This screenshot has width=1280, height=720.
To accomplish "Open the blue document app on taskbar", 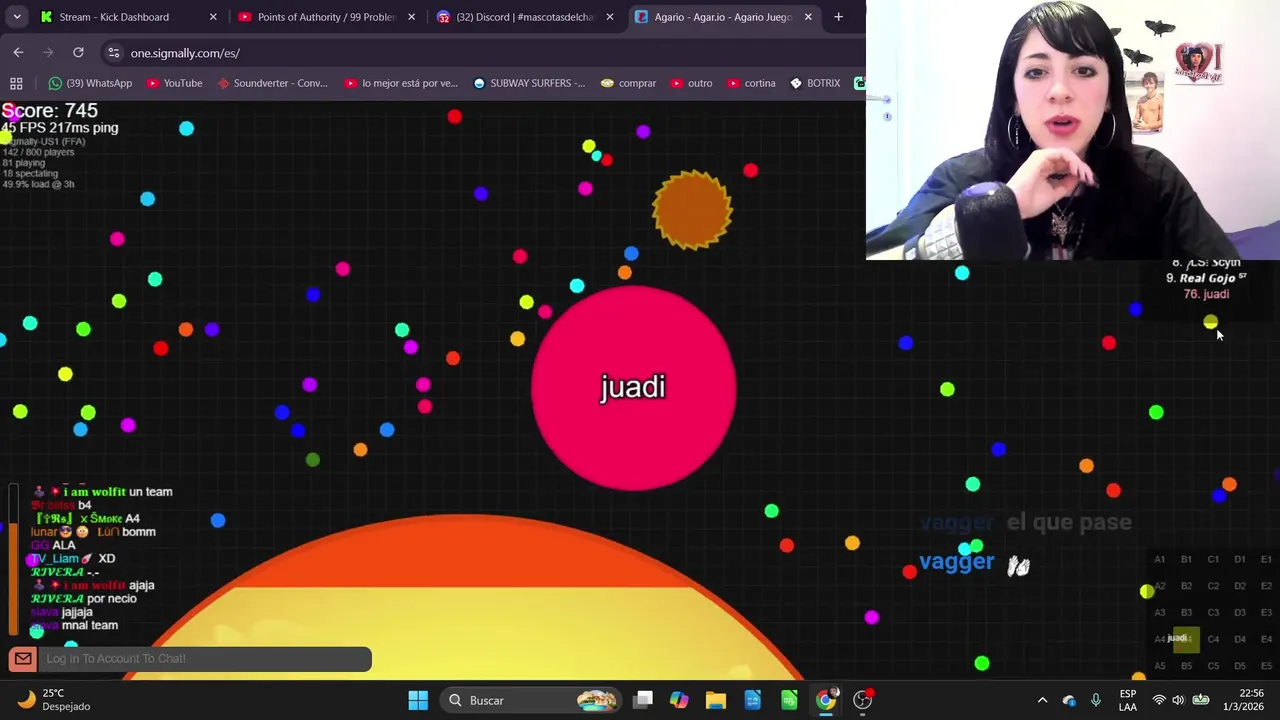I will 753,700.
